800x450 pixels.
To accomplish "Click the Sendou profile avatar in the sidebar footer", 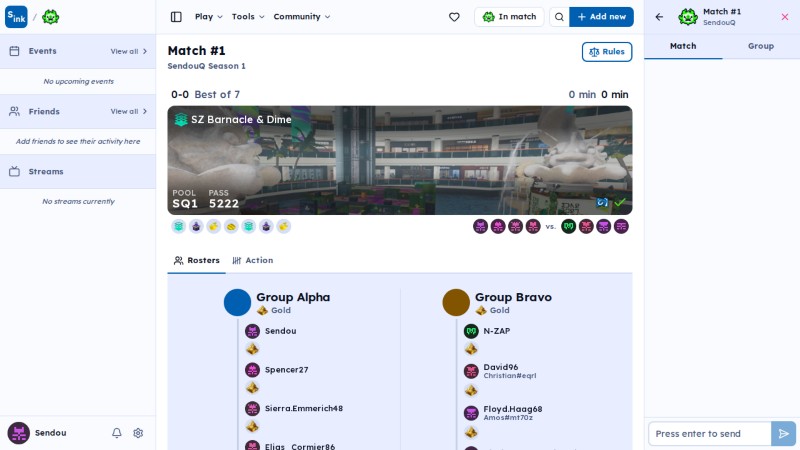I will 18,433.
